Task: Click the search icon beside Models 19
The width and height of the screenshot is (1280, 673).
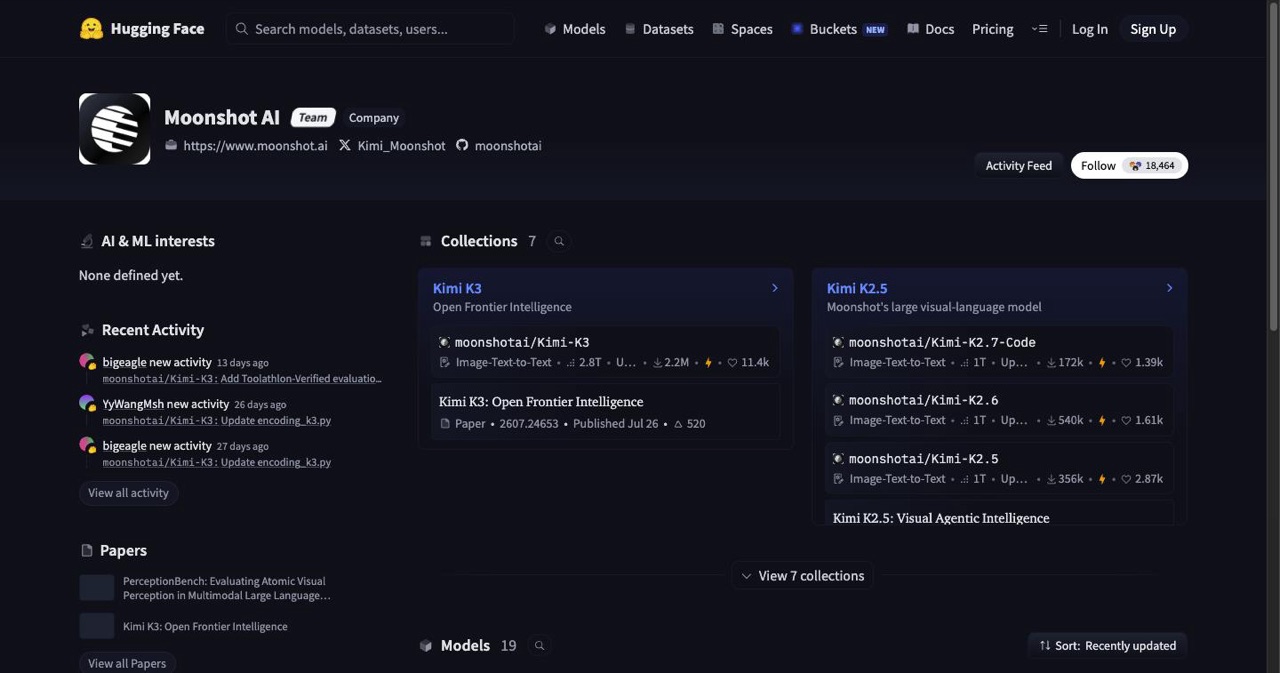Action: 539,646
